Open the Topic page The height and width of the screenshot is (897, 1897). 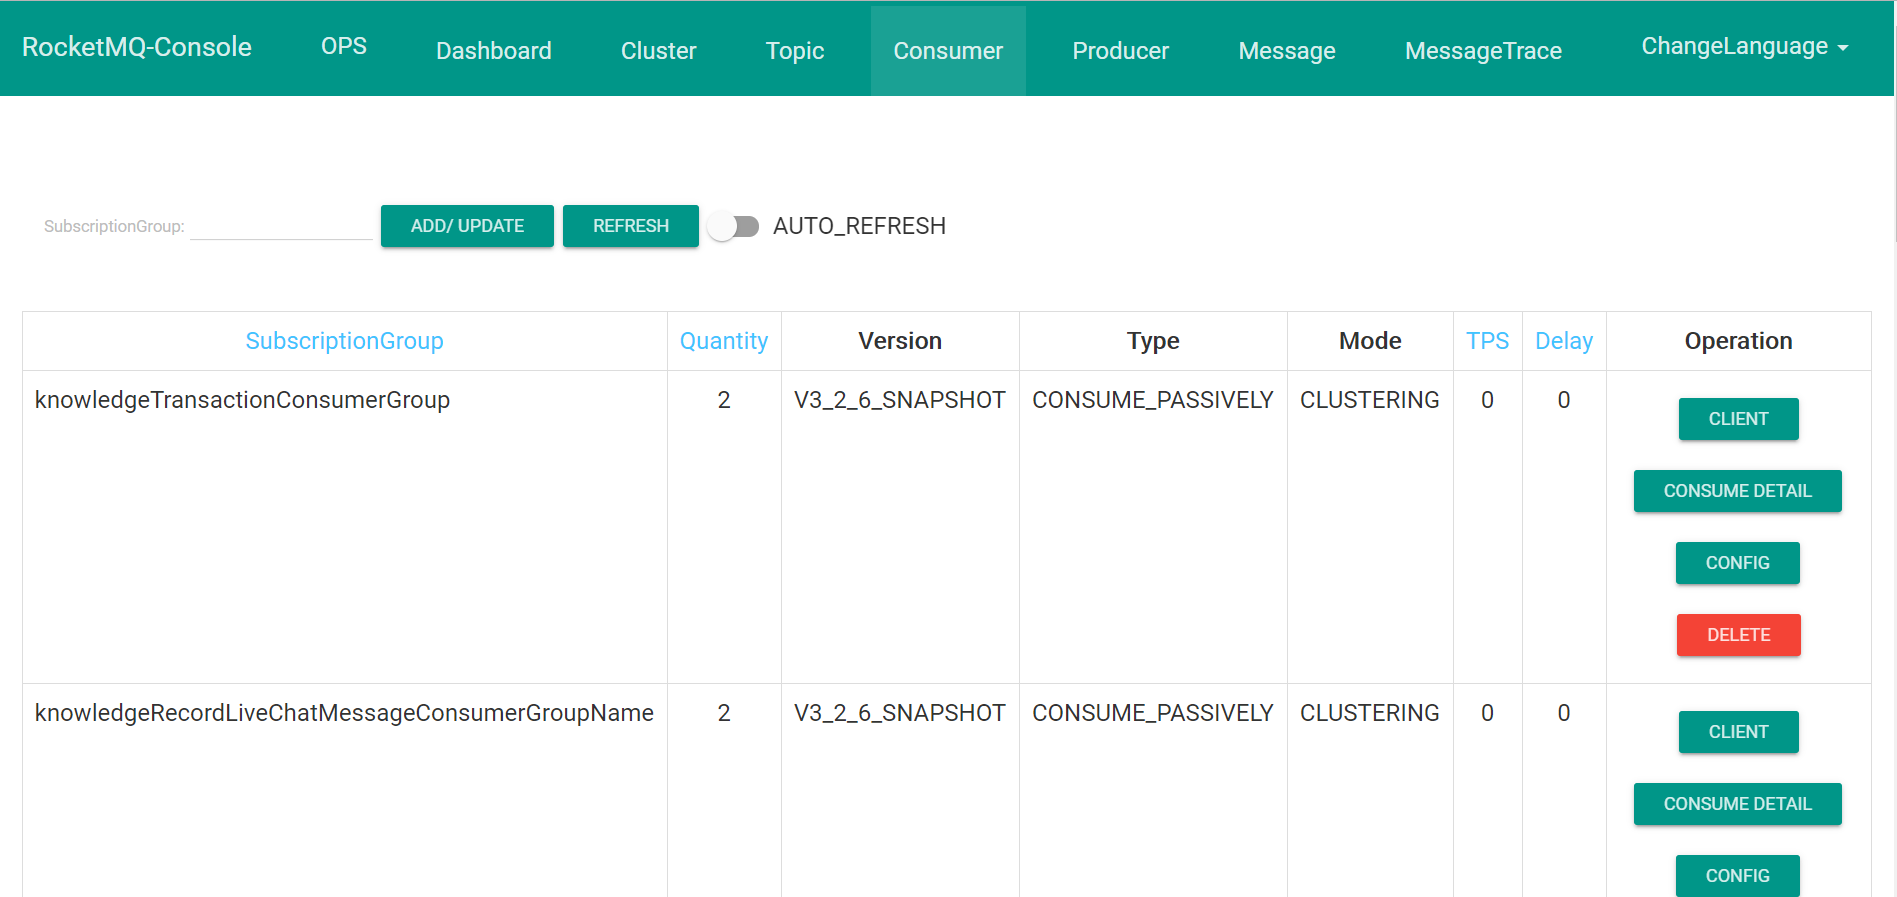coord(795,51)
